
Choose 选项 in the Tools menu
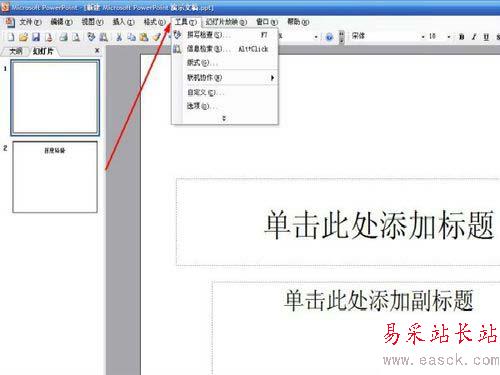pyautogui.click(x=225, y=106)
